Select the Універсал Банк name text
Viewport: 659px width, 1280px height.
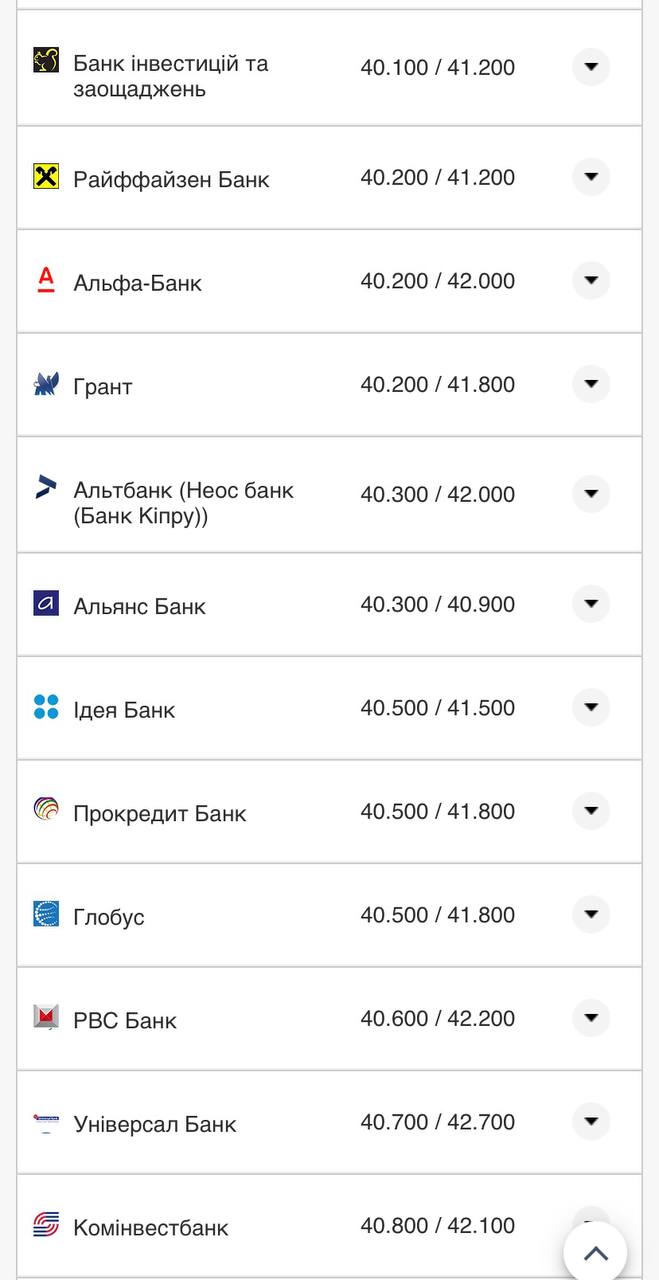coord(155,1124)
